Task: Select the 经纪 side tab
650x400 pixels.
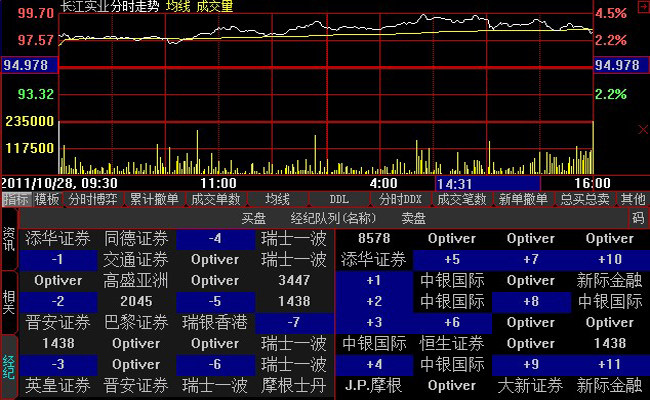Action: (x=9, y=366)
